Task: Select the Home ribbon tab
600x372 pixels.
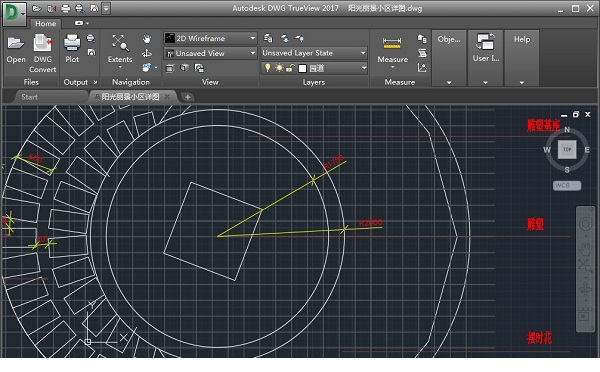Action: click(46, 23)
